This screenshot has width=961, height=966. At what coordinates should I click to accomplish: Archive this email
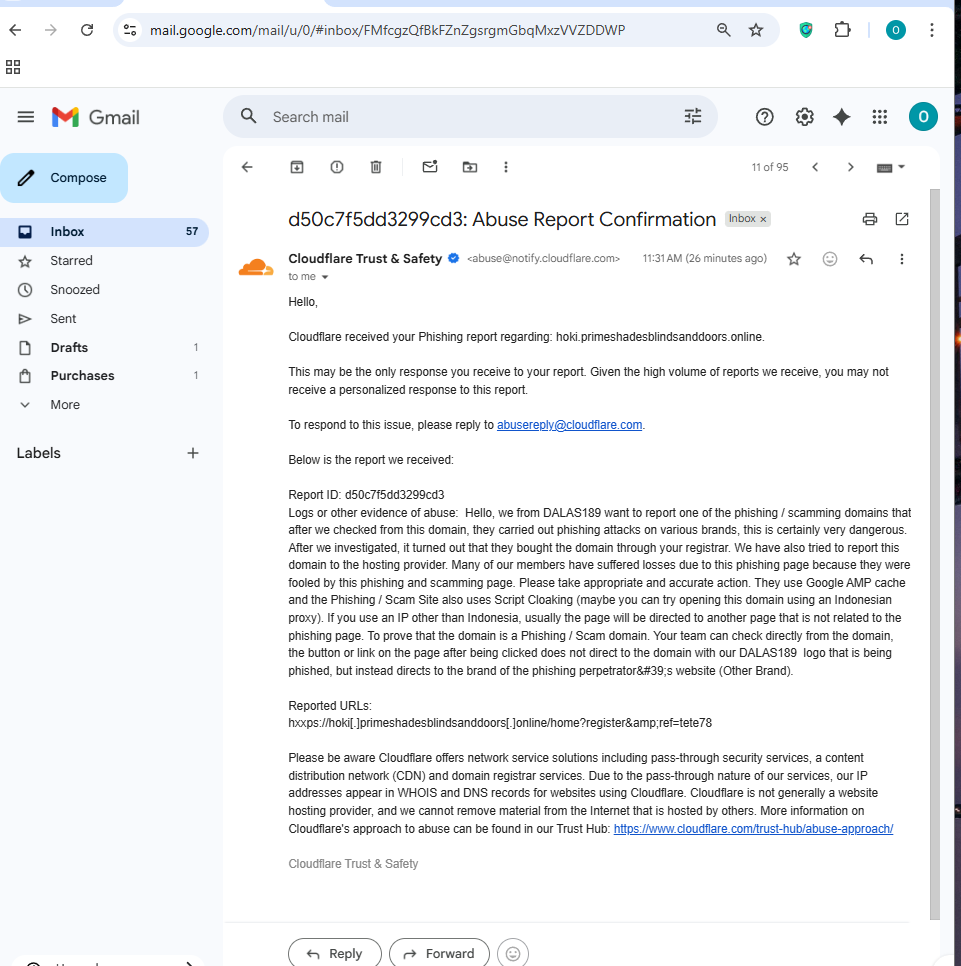coord(297,167)
